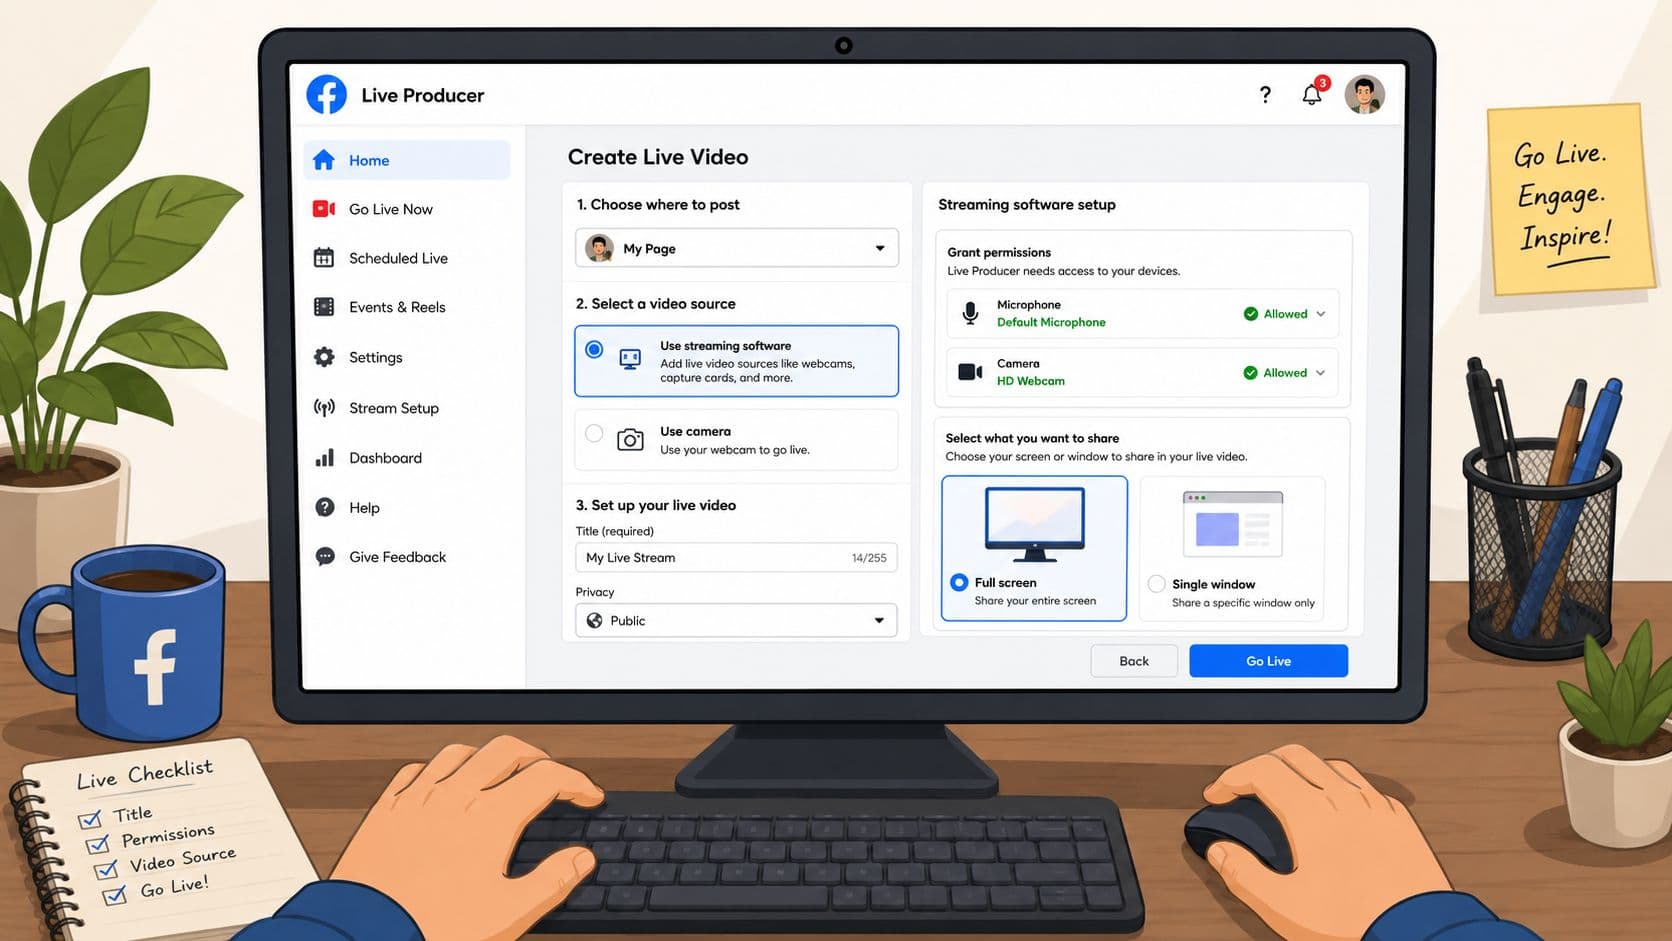Click Camera permission video icon
1672x941 pixels.
click(970, 372)
